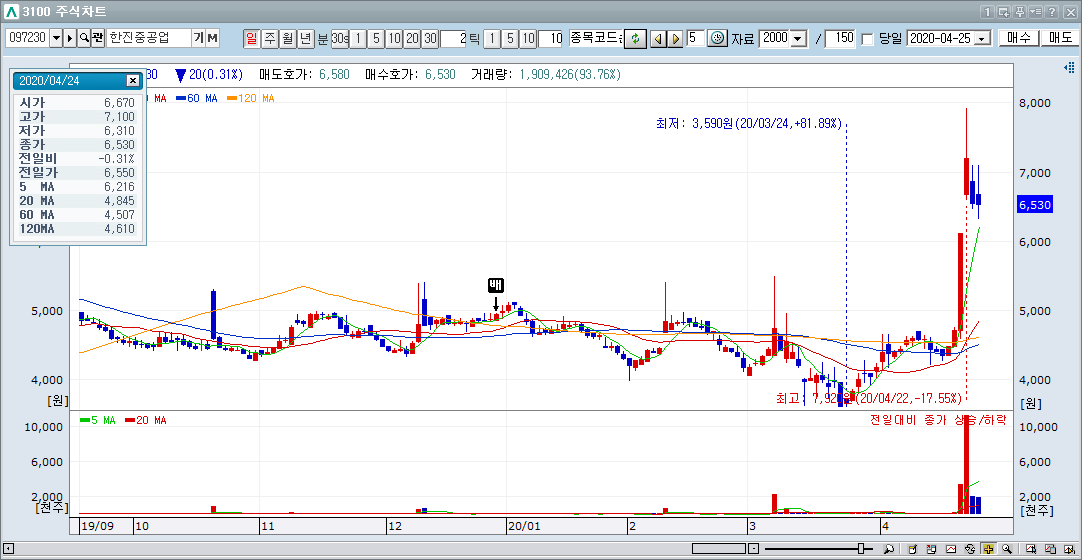Click the small minus button left of slider
Screen dimensions: 1082x560
point(754,550)
